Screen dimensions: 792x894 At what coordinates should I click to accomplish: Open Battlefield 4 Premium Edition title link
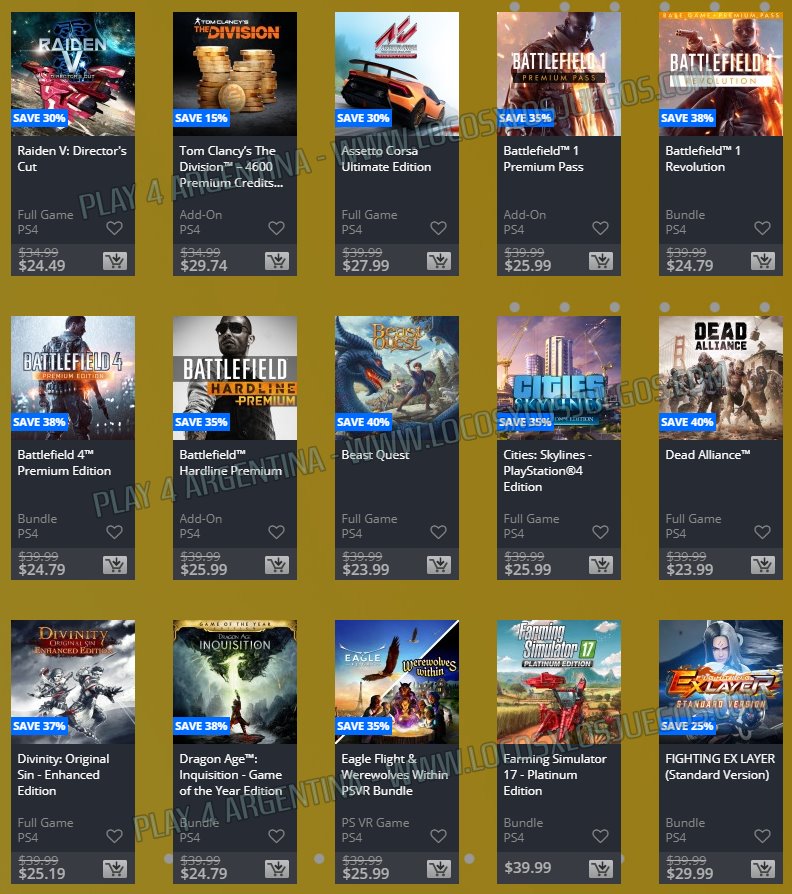64,462
